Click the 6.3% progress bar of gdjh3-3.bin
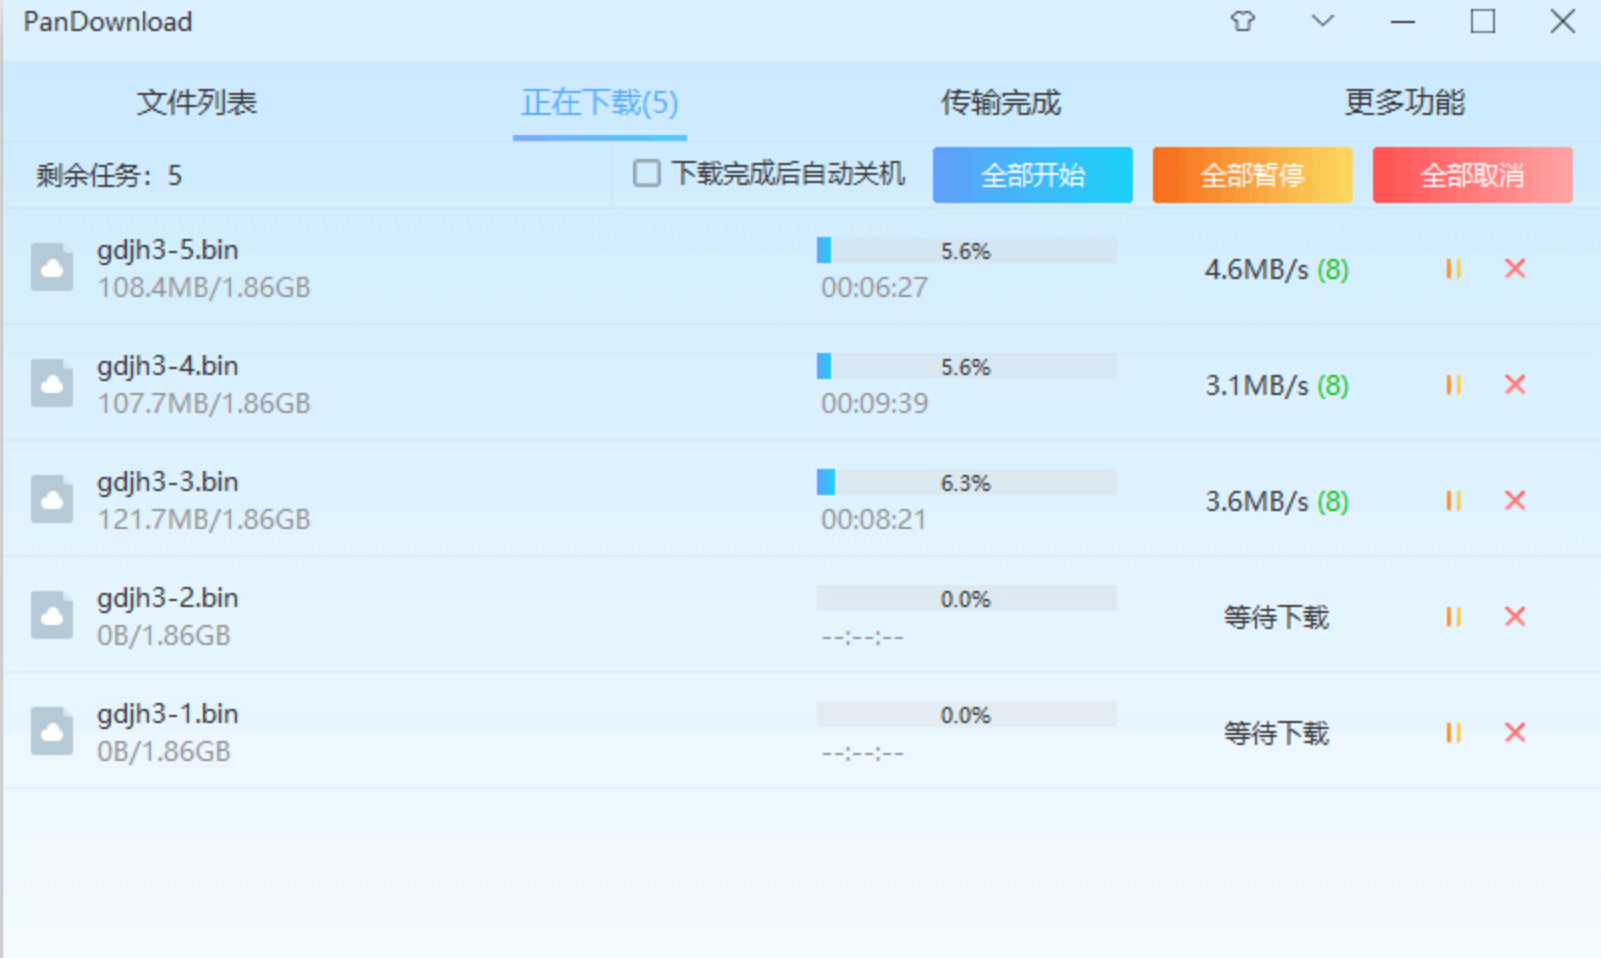Screen dimensions: 1601x958 (967, 482)
